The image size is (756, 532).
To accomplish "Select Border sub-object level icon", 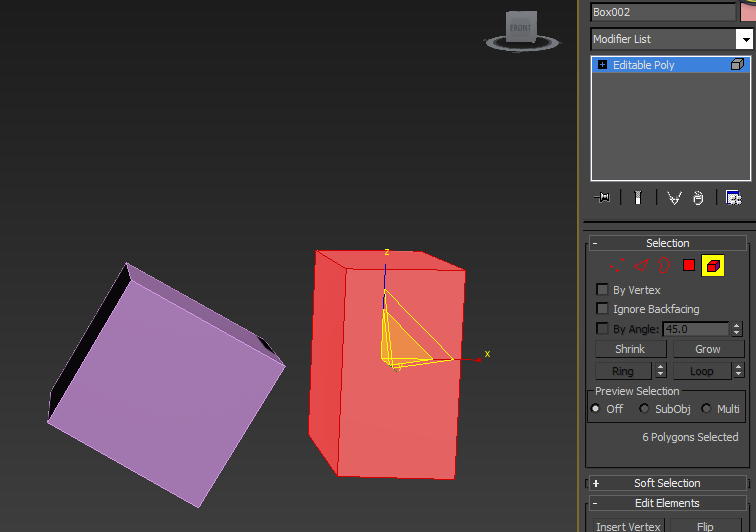I will click(x=664, y=265).
